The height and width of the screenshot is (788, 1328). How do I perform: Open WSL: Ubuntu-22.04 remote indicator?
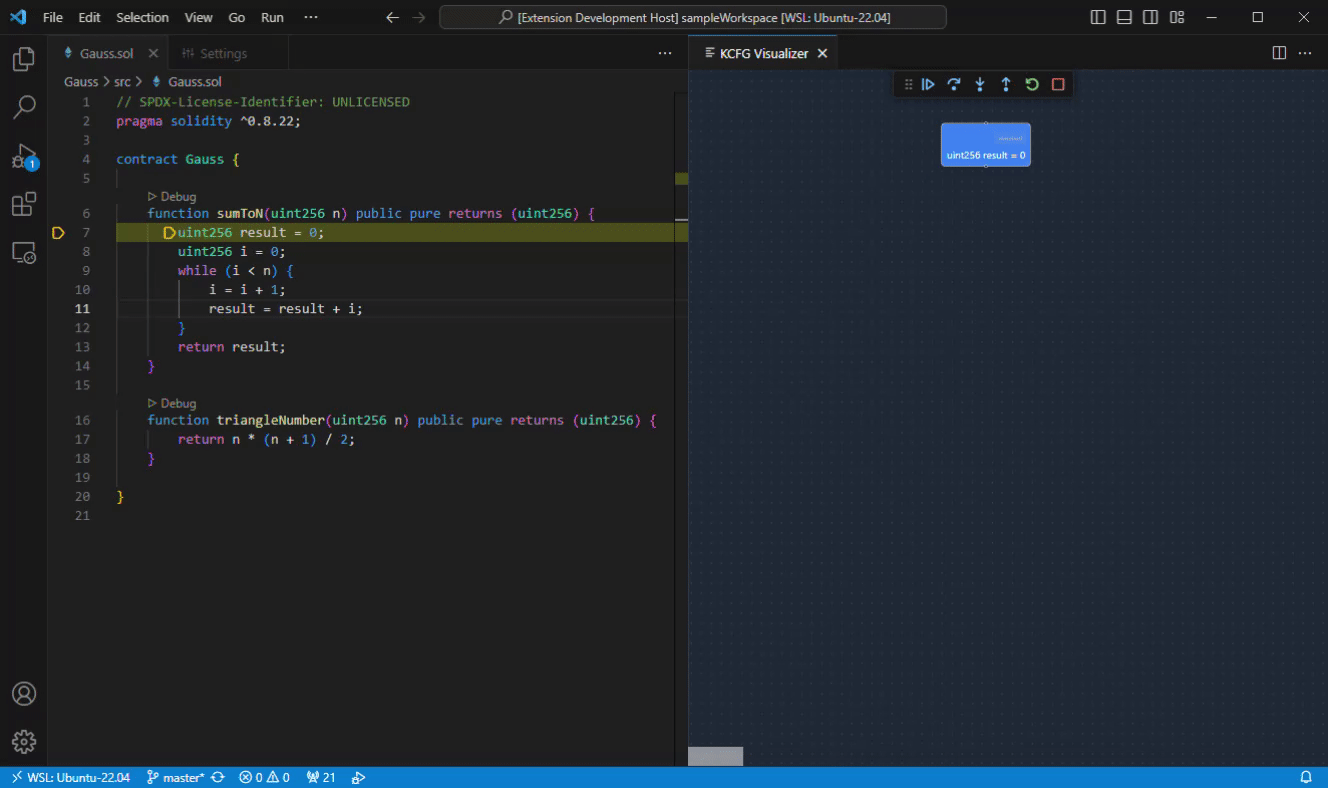point(69,777)
